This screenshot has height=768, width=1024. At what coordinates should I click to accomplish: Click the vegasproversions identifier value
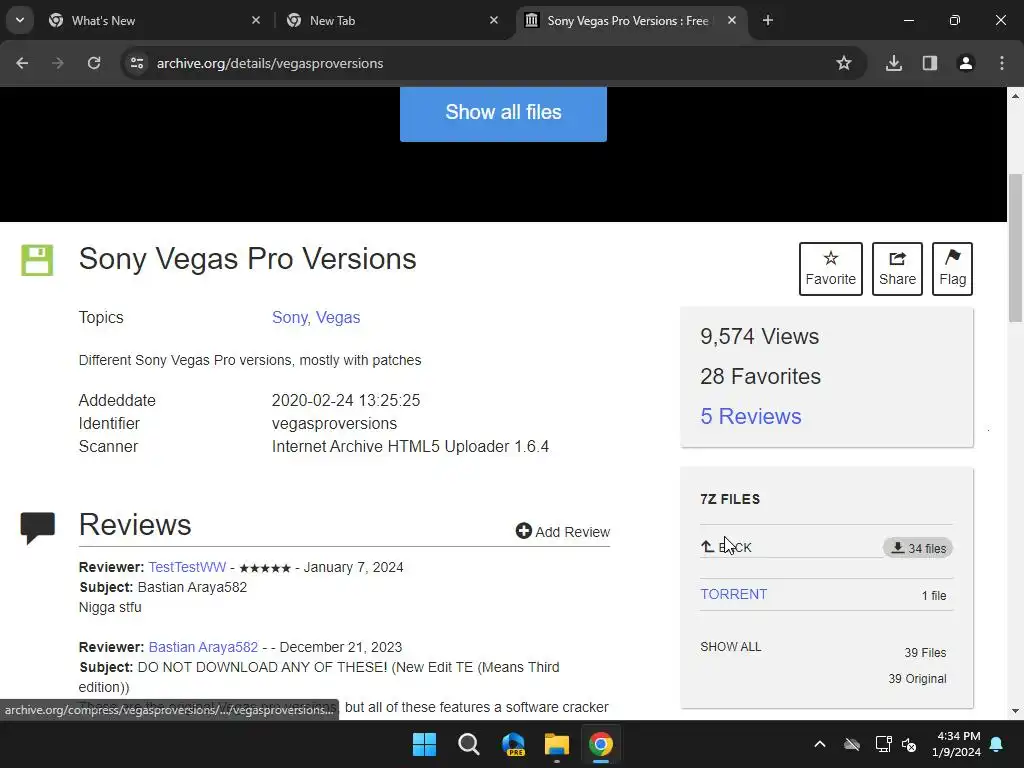tap(334, 423)
